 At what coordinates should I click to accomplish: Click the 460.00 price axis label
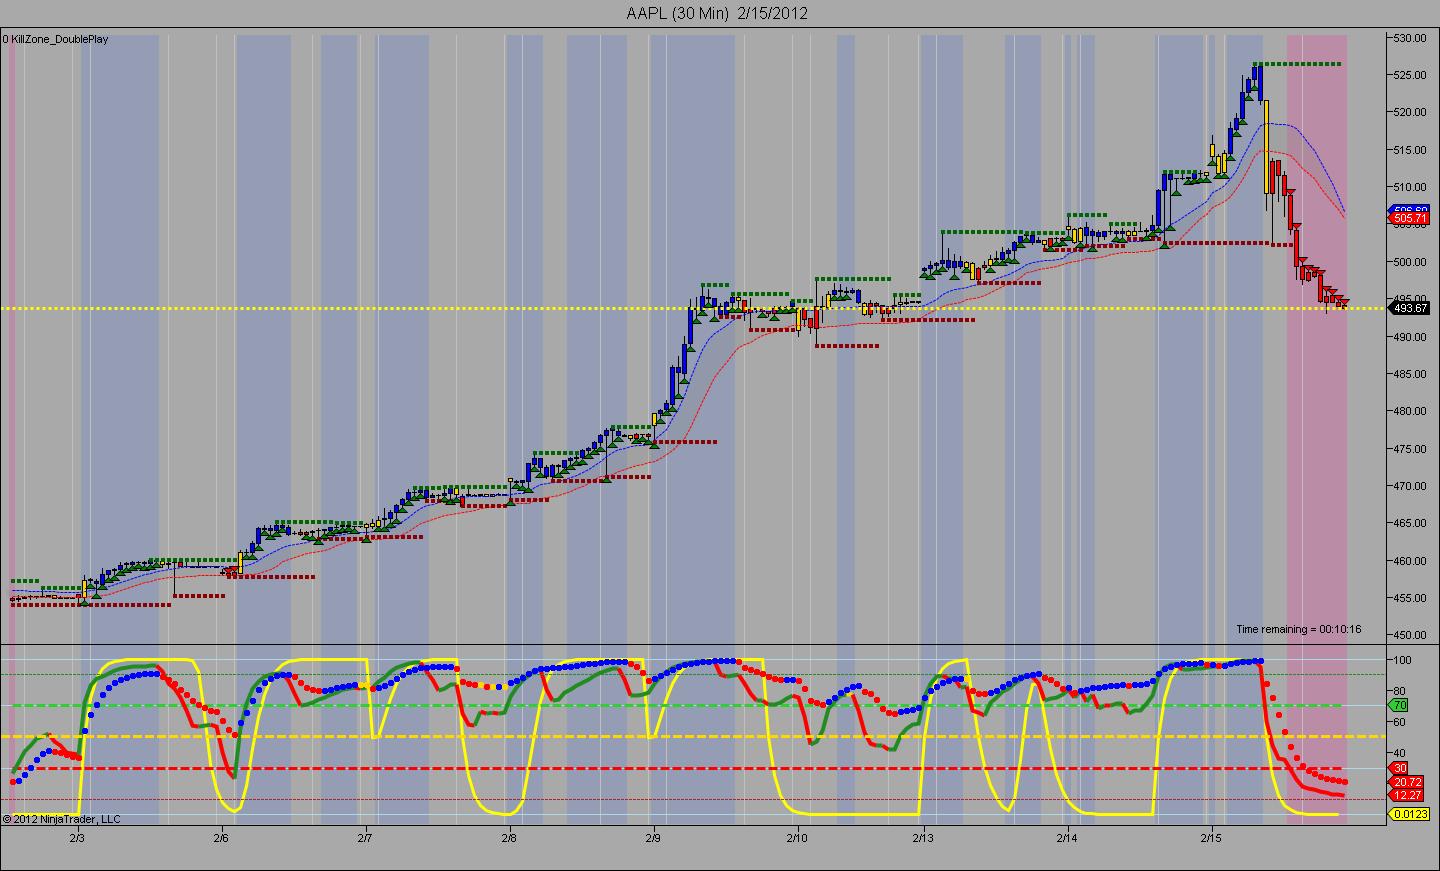click(1408, 561)
